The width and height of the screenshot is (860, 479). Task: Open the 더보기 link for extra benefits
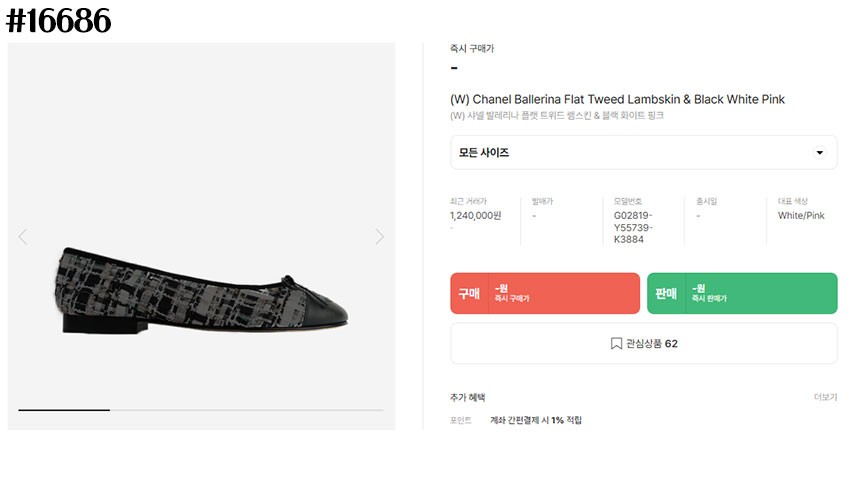(825, 397)
